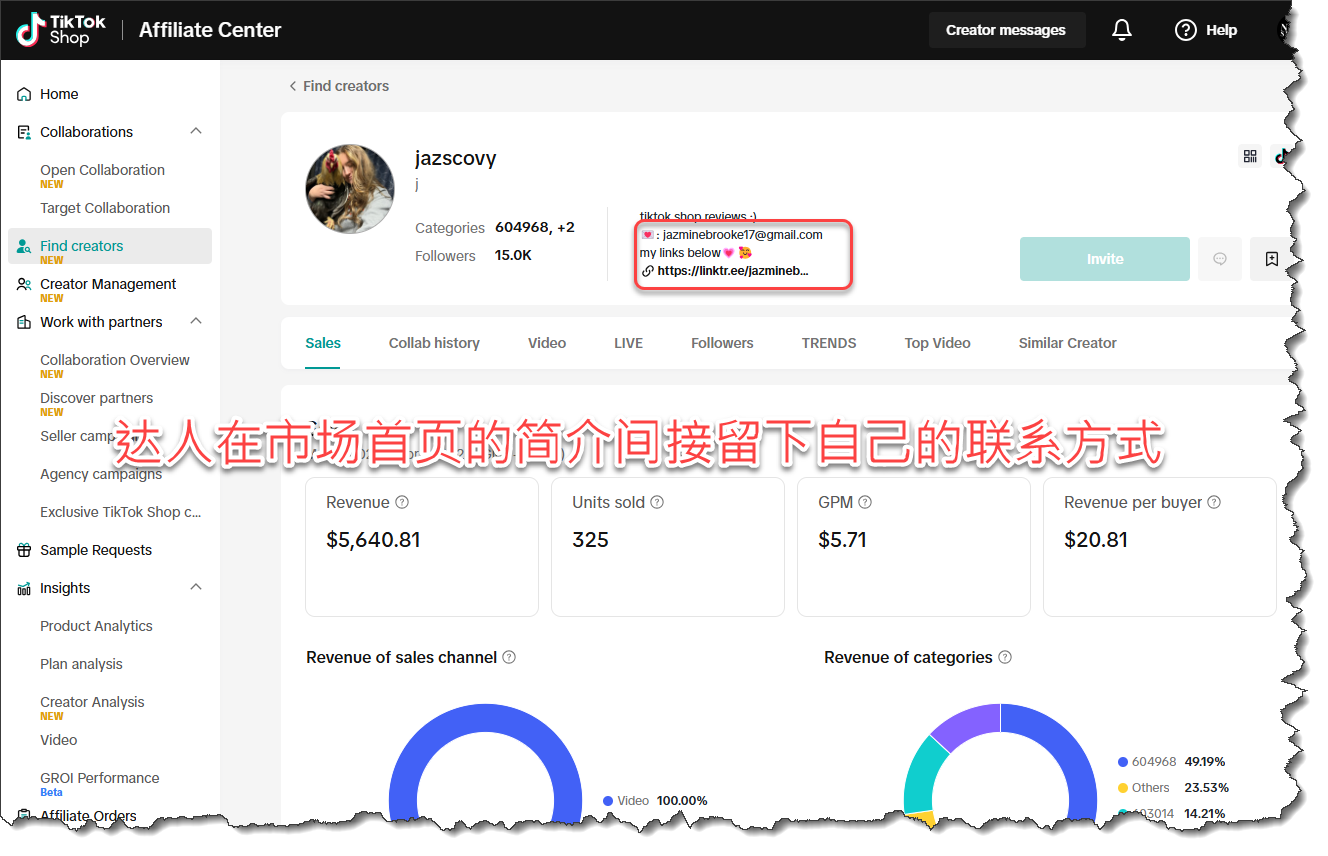The width and height of the screenshot is (1328, 856).
Task: Open the Video tab
Action: pyautogui.click(x=547, y=343)
